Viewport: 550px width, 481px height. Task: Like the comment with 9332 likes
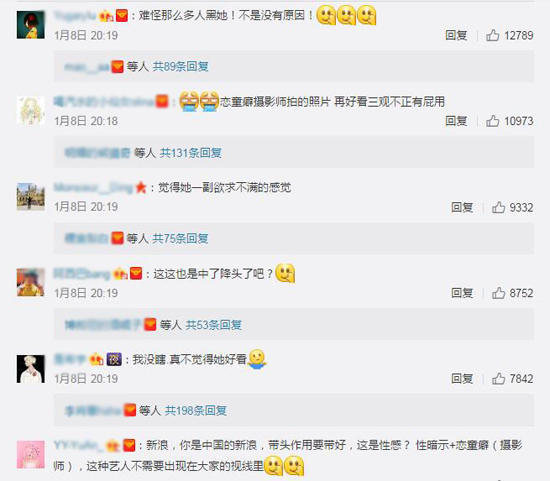pyautogui.click(x=498, y=207)
